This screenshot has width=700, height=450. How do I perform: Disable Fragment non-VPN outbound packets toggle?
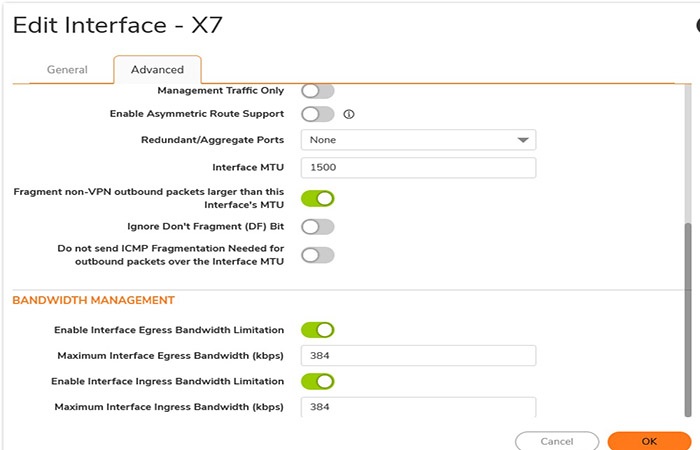coord(317,199)
